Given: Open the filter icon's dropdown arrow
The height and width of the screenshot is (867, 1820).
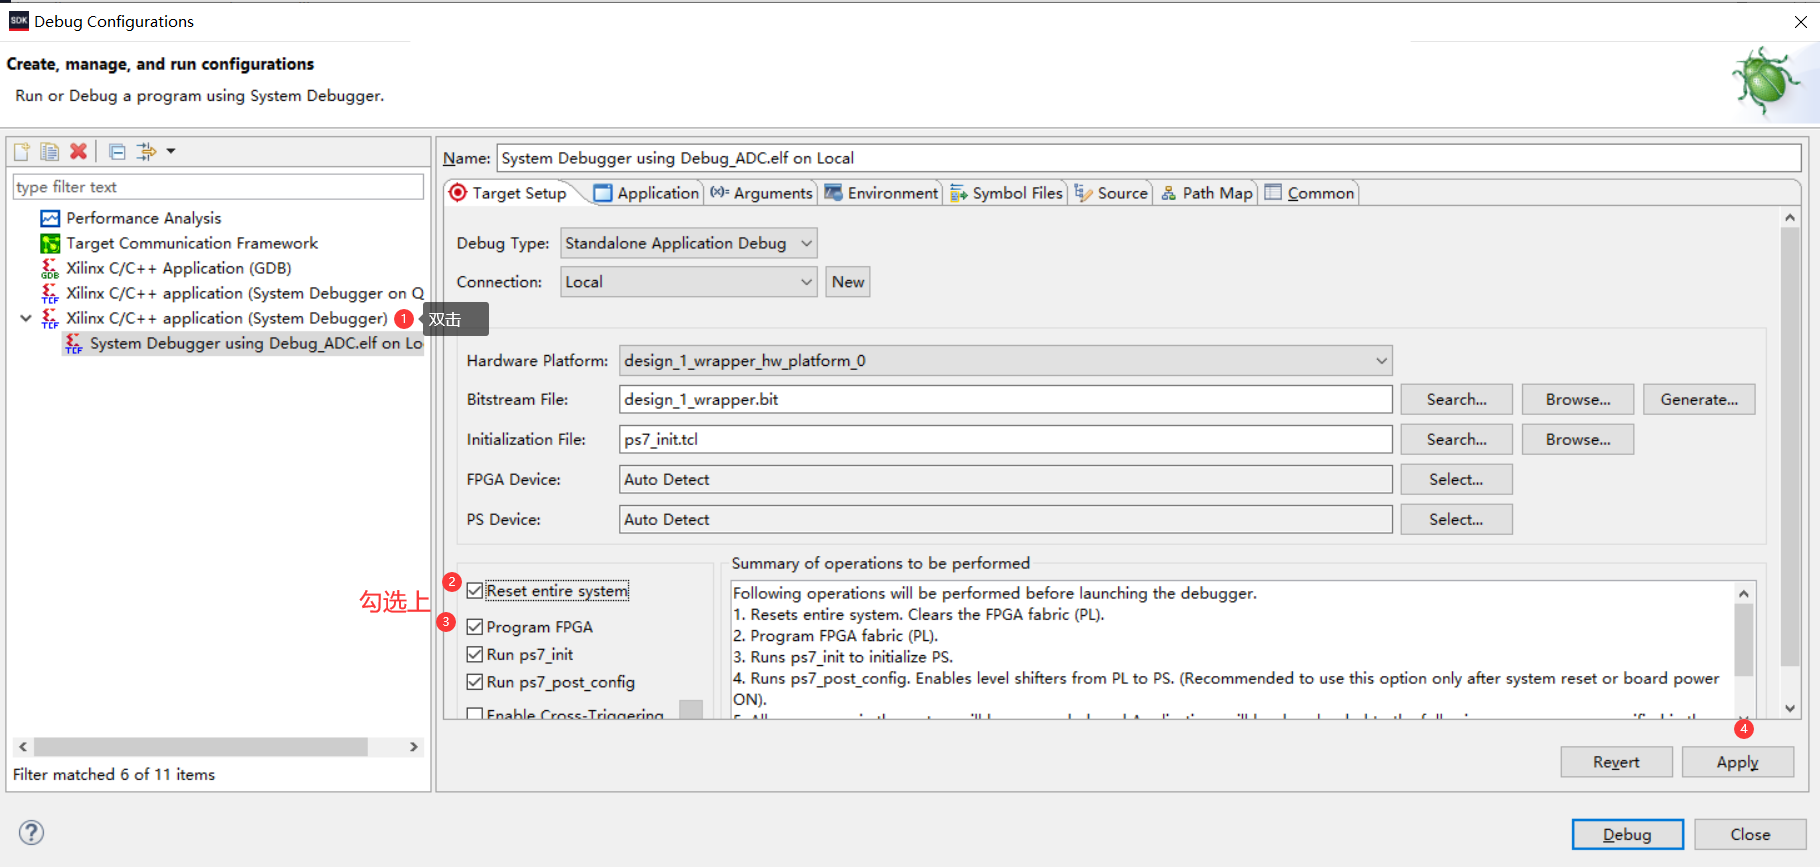Looking at the screenshot, I should [x=171, y=152].
